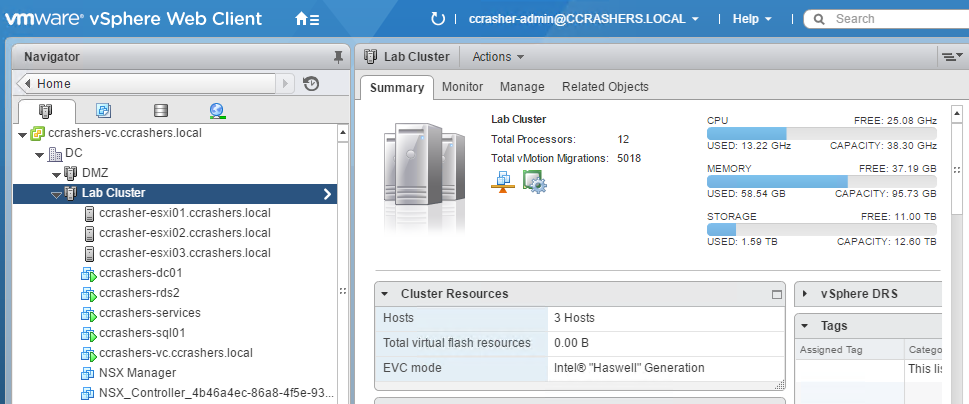Viewport: 969px width, 404px height.
Task: Click the host icon for ccrasher-esxi01
Action: tap(89, 214)
